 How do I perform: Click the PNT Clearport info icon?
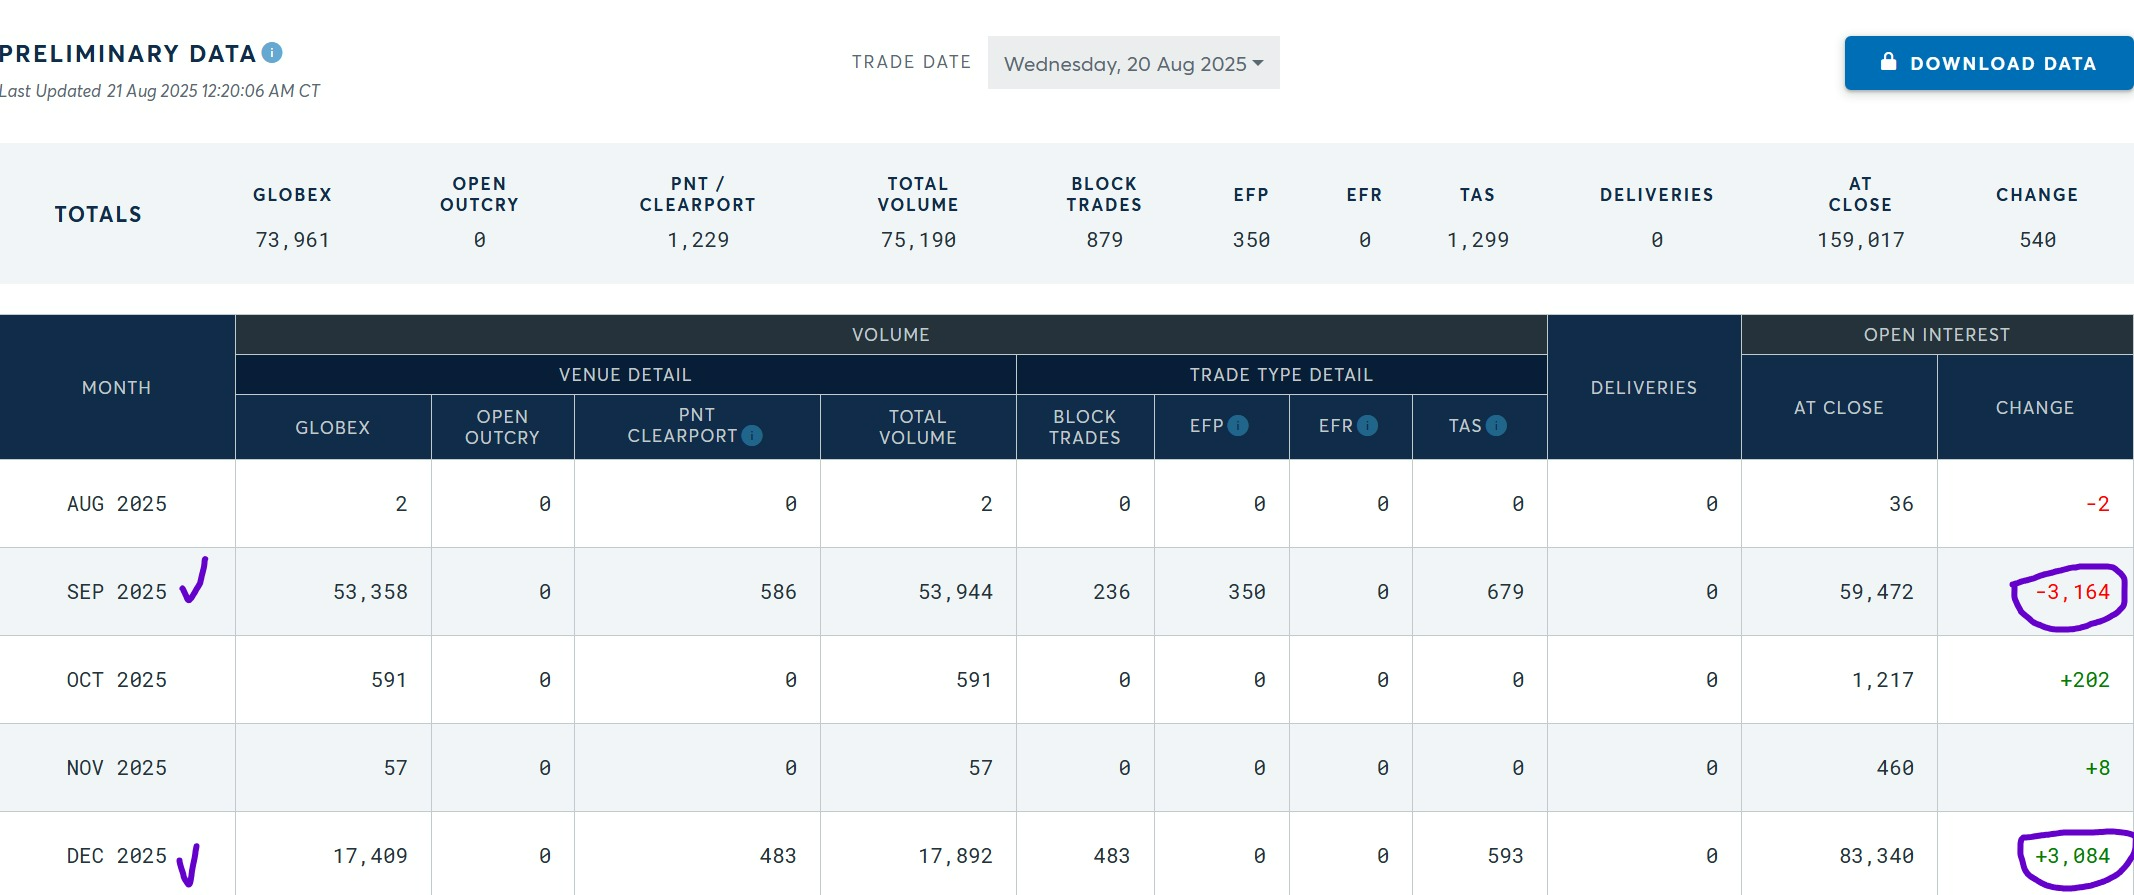click(x=752, y=436)
